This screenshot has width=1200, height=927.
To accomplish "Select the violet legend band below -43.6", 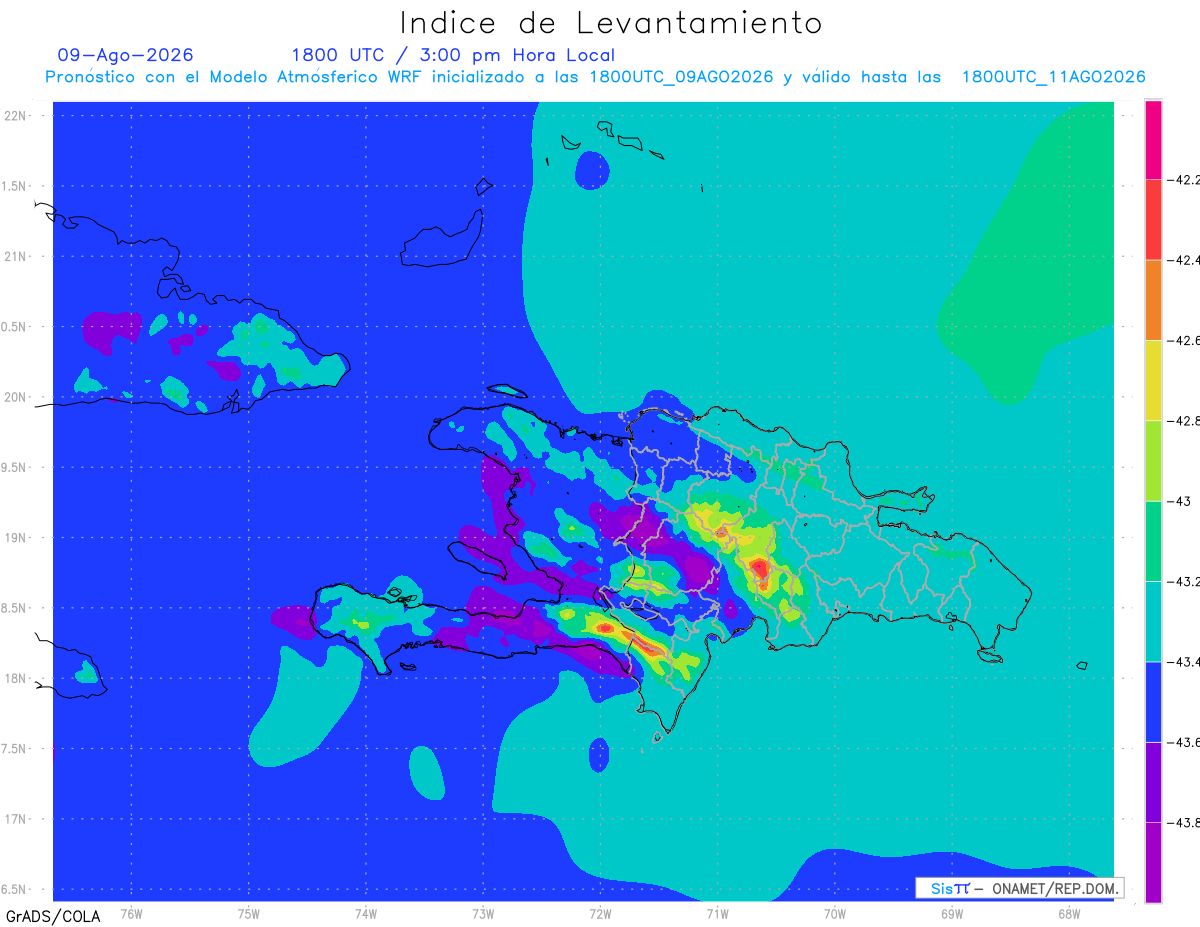I will click(1153, 782).
